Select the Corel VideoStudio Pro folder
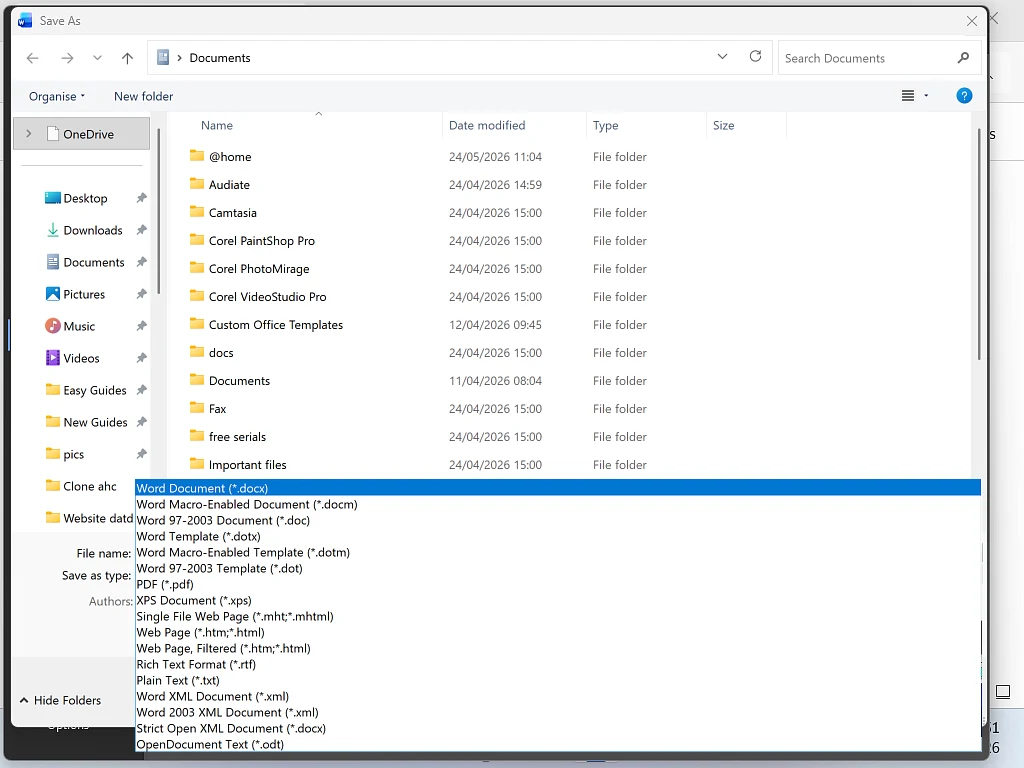The image size is (1024, 768). [x=267, y=297]
